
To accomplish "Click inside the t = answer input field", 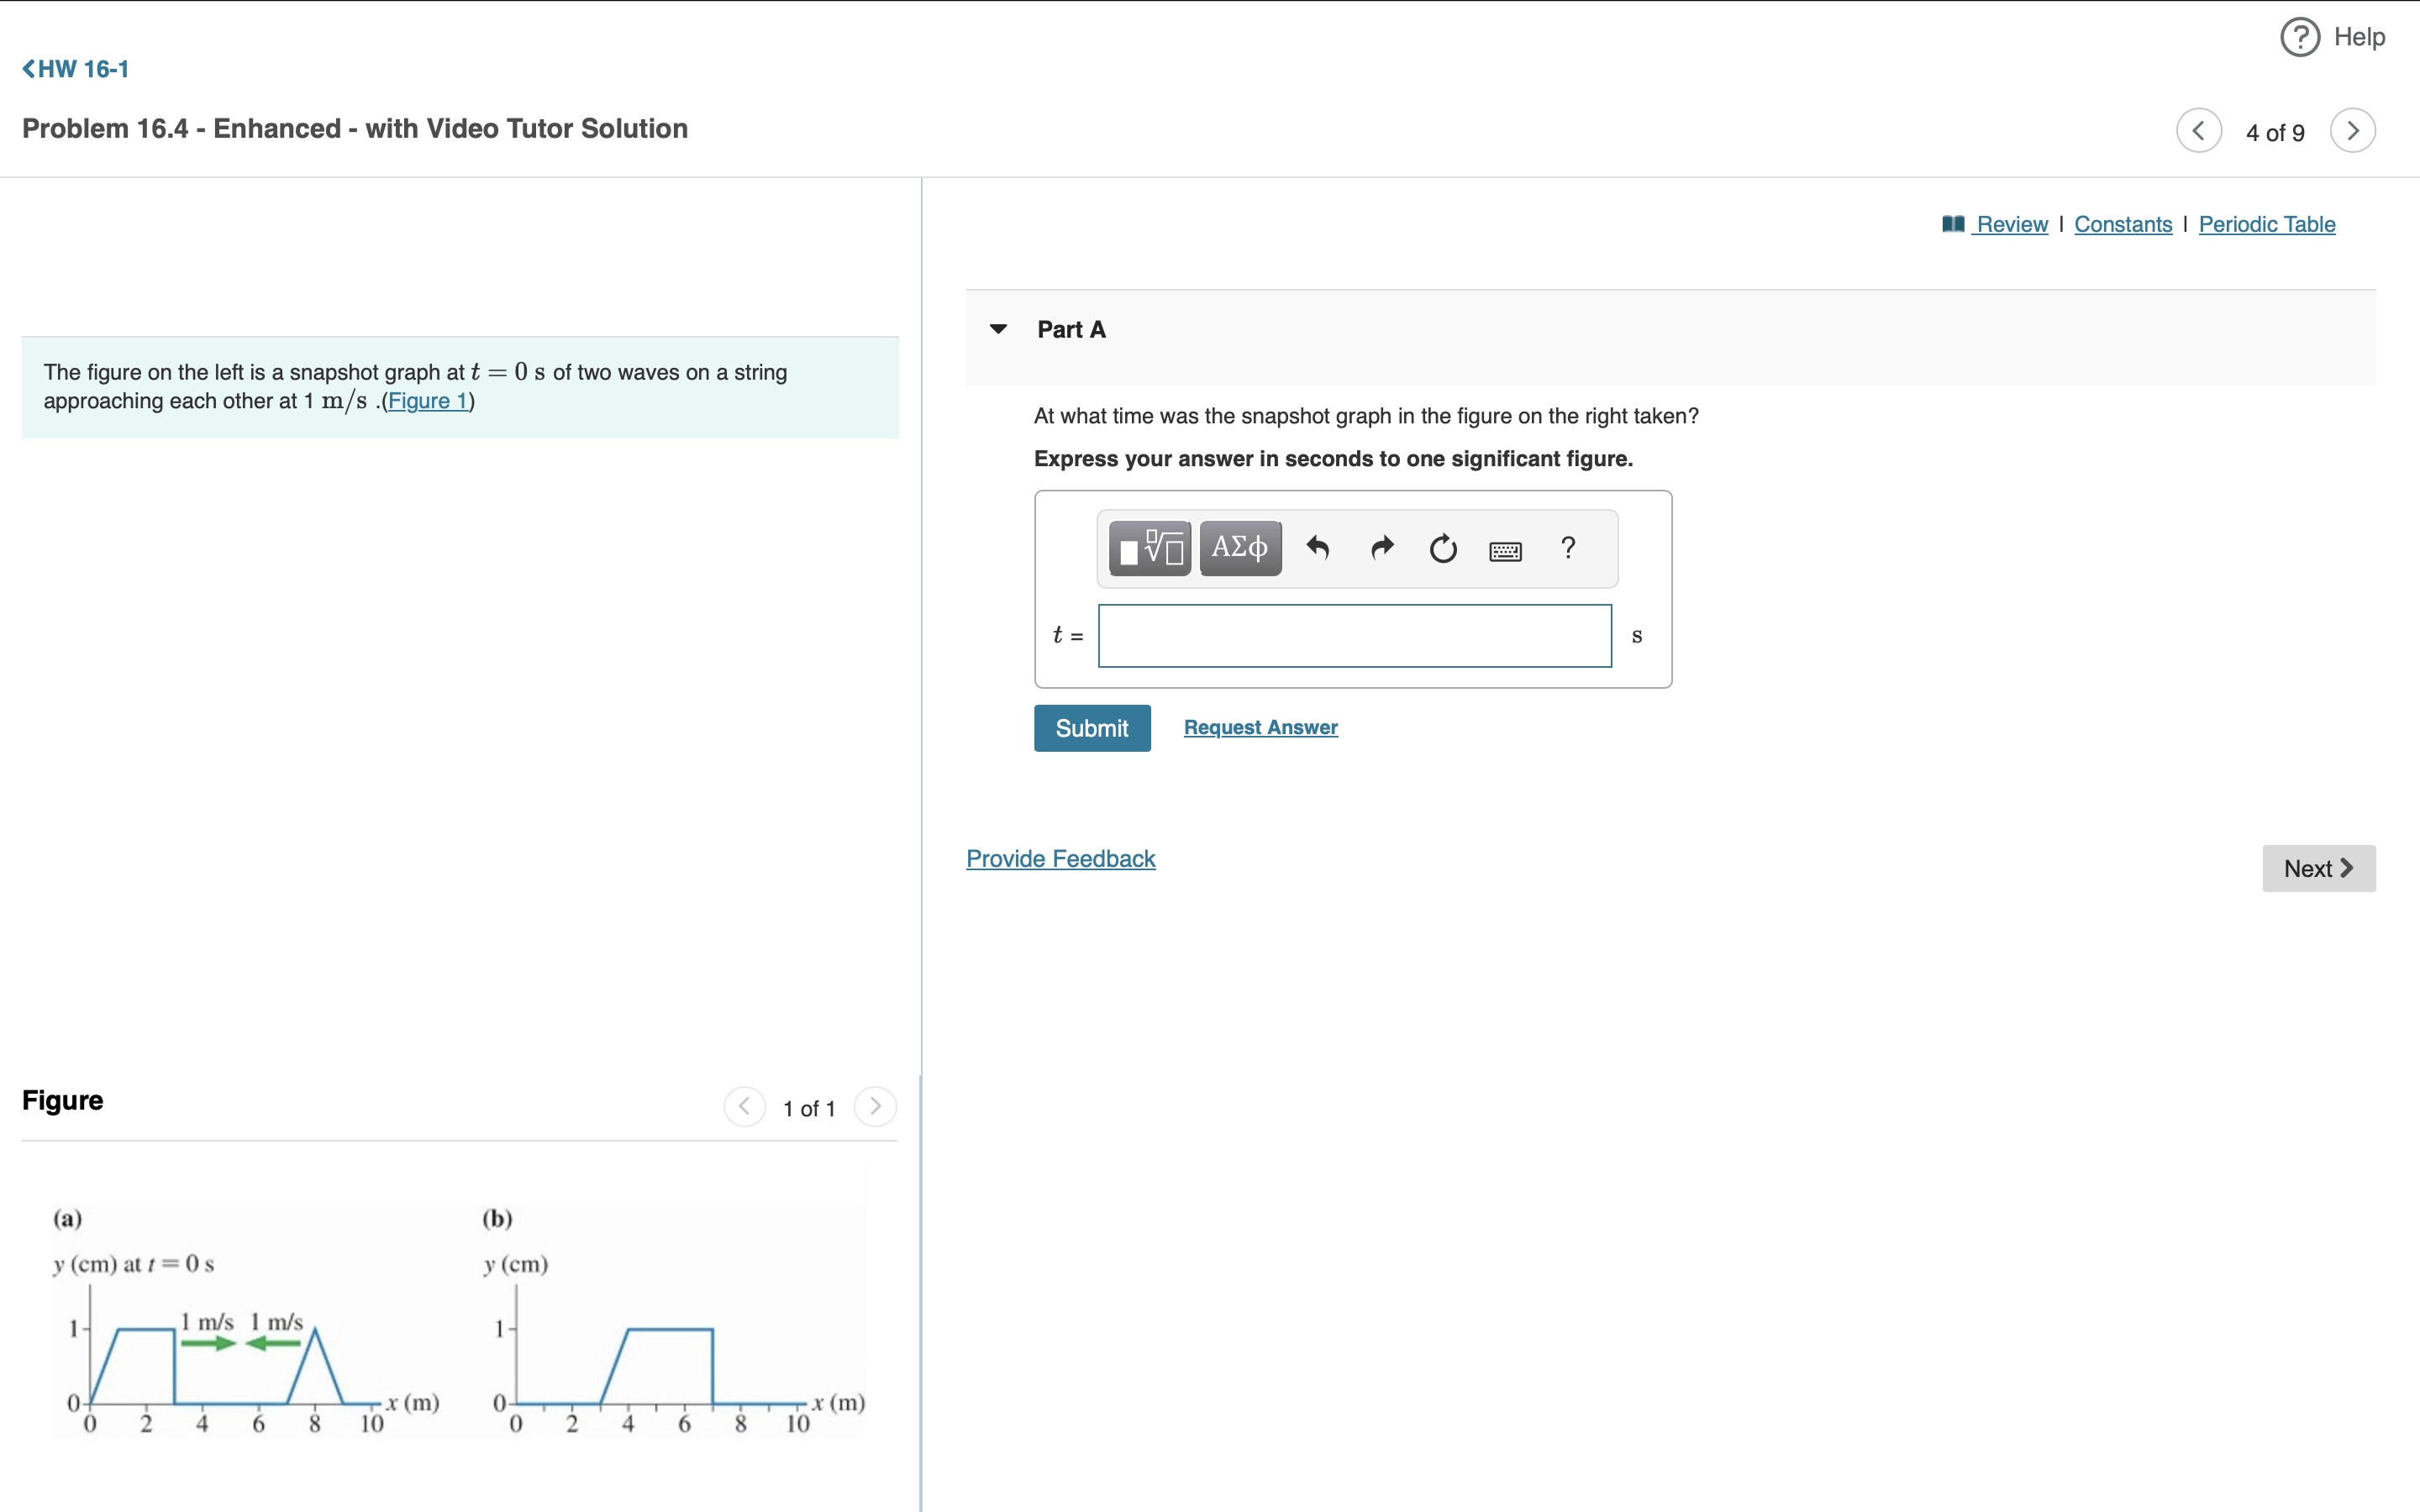I will [1353, 635].
